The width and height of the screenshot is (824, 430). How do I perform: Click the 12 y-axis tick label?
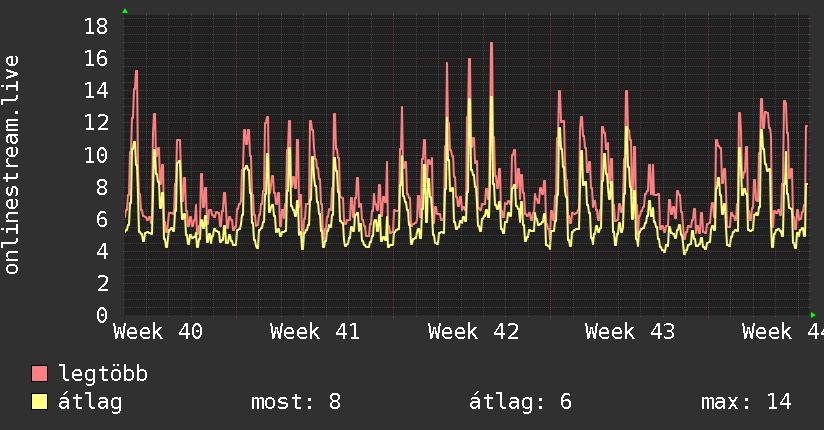tap(96, 122)
